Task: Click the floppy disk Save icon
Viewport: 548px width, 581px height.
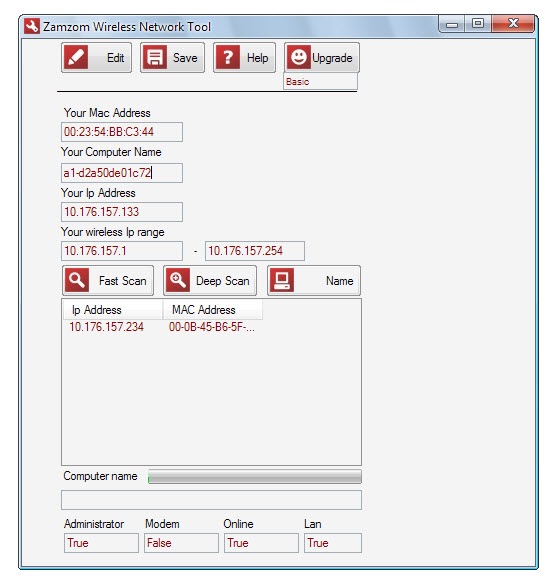Action: click(x=155, y=57)
